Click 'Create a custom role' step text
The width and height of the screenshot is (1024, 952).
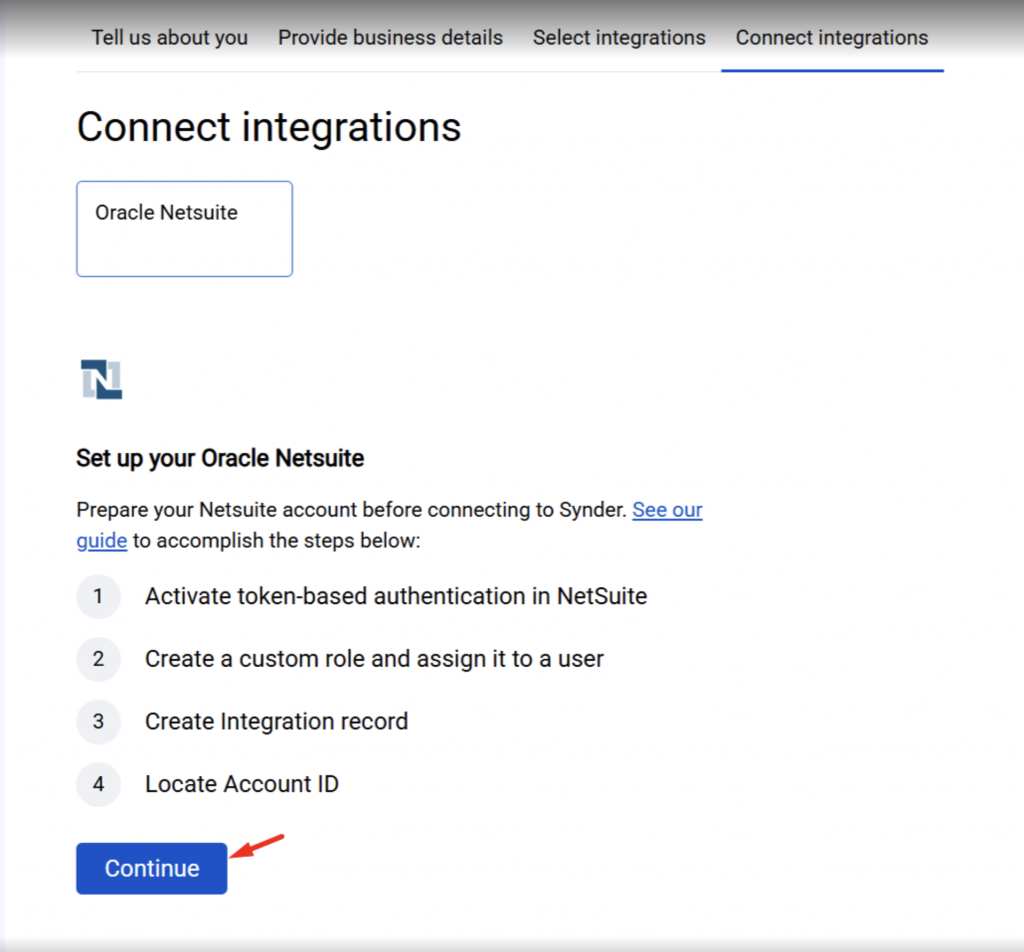coord(374,659)
